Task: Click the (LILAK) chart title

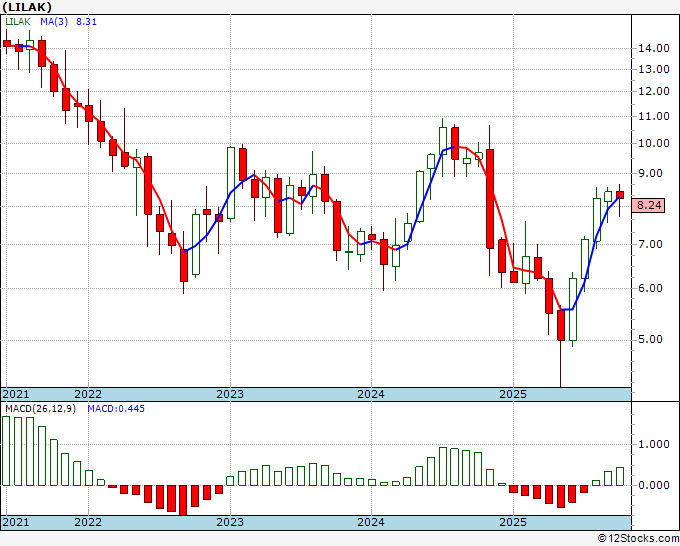Action: point(27,7)
